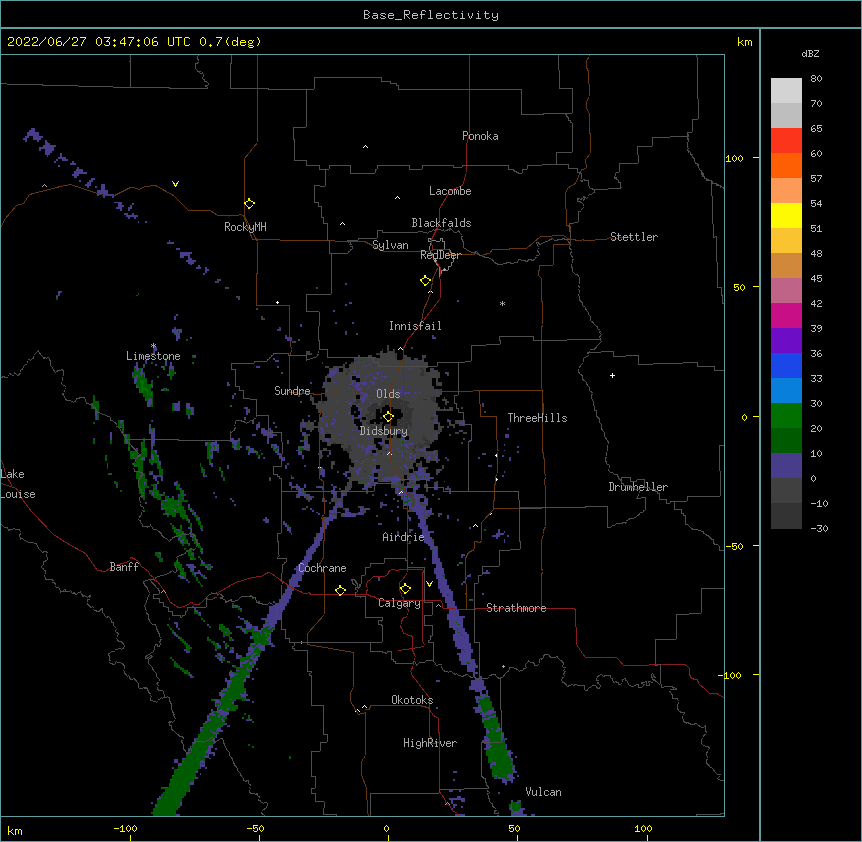Select the Olds label
862x842 pixels.
pyautogui.click(x=388, y=394)
